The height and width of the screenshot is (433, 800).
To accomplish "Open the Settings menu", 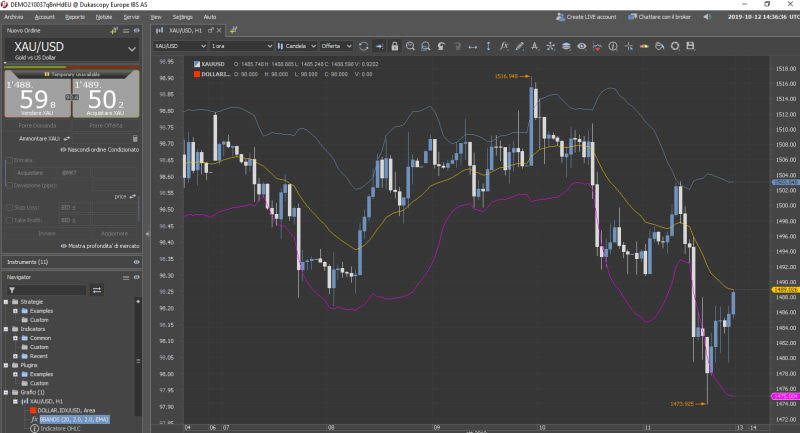I will [x=182, y=17].
